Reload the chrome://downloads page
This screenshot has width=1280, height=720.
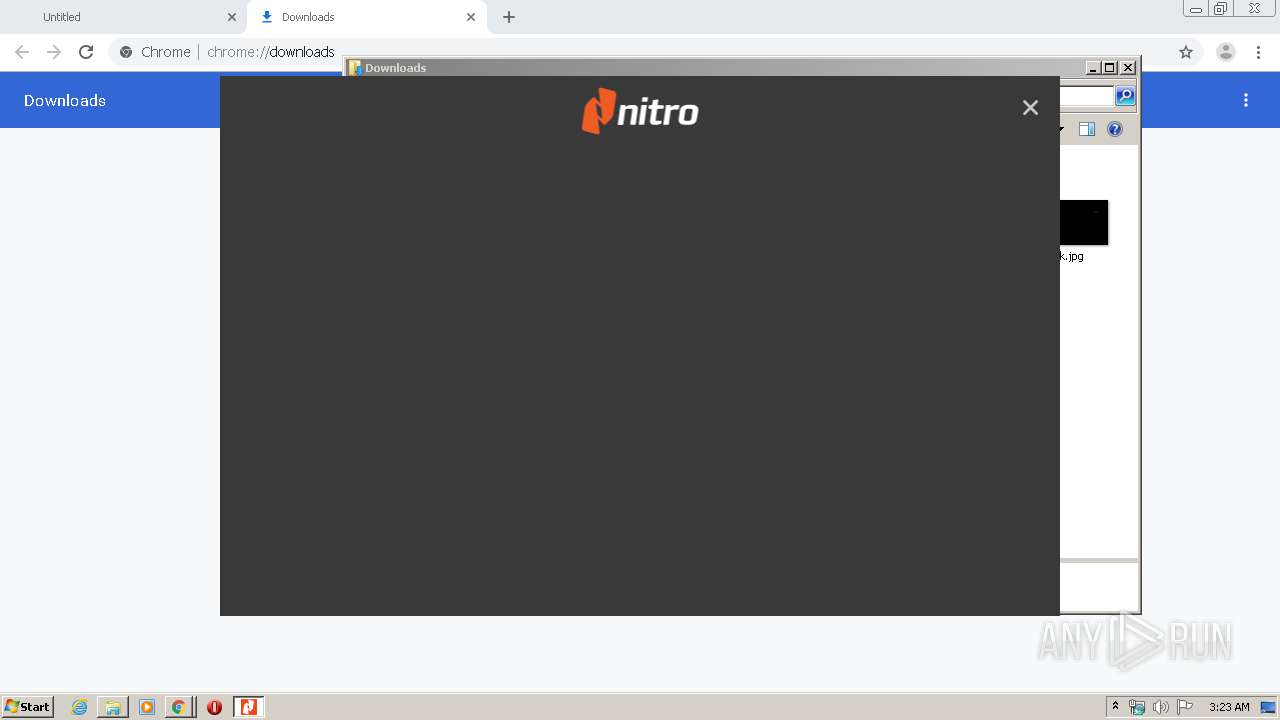point(86,52)
